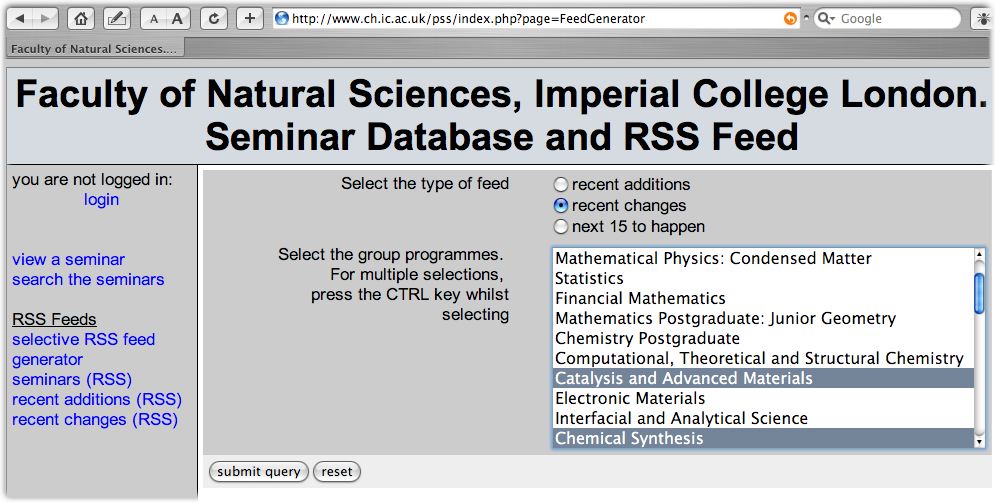Select Financial Mathematics in the list
The height and width of the screenshot is (502, 995).
(763, 298)
